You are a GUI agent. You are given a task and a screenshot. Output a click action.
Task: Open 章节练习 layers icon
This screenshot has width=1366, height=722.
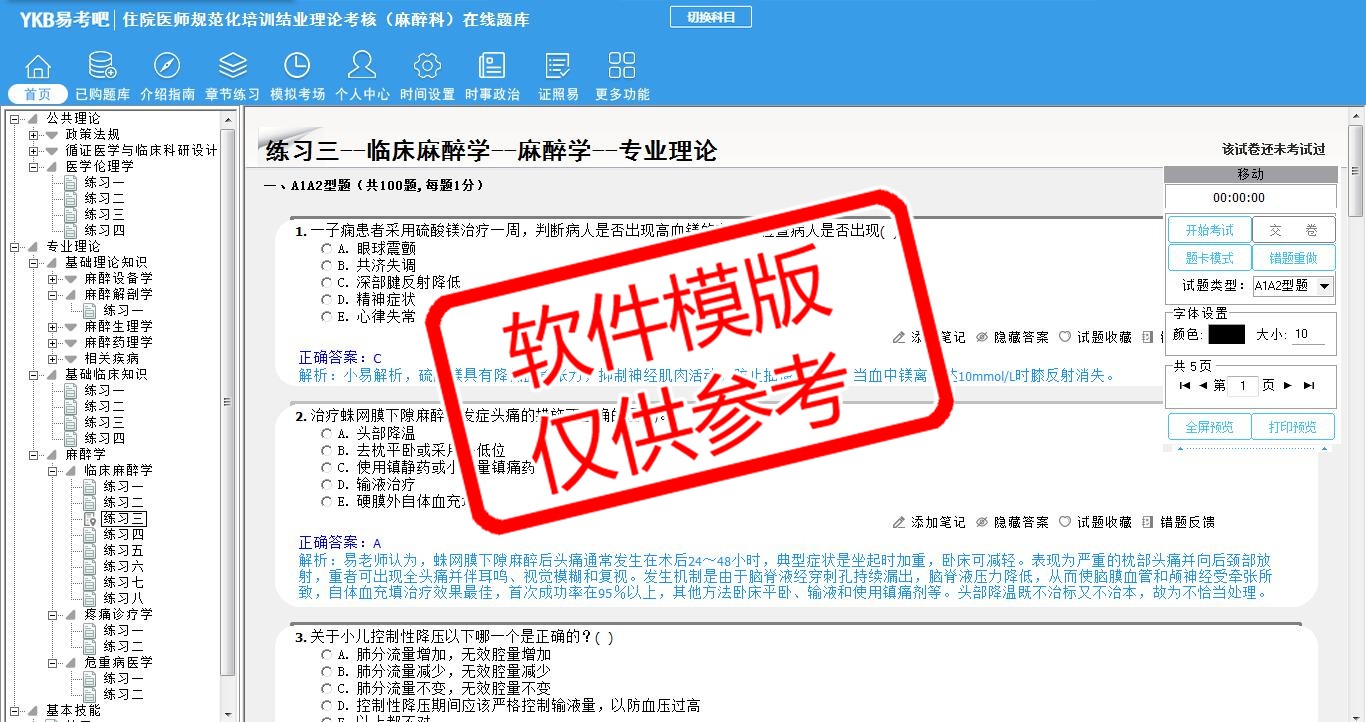coord(232,67)
